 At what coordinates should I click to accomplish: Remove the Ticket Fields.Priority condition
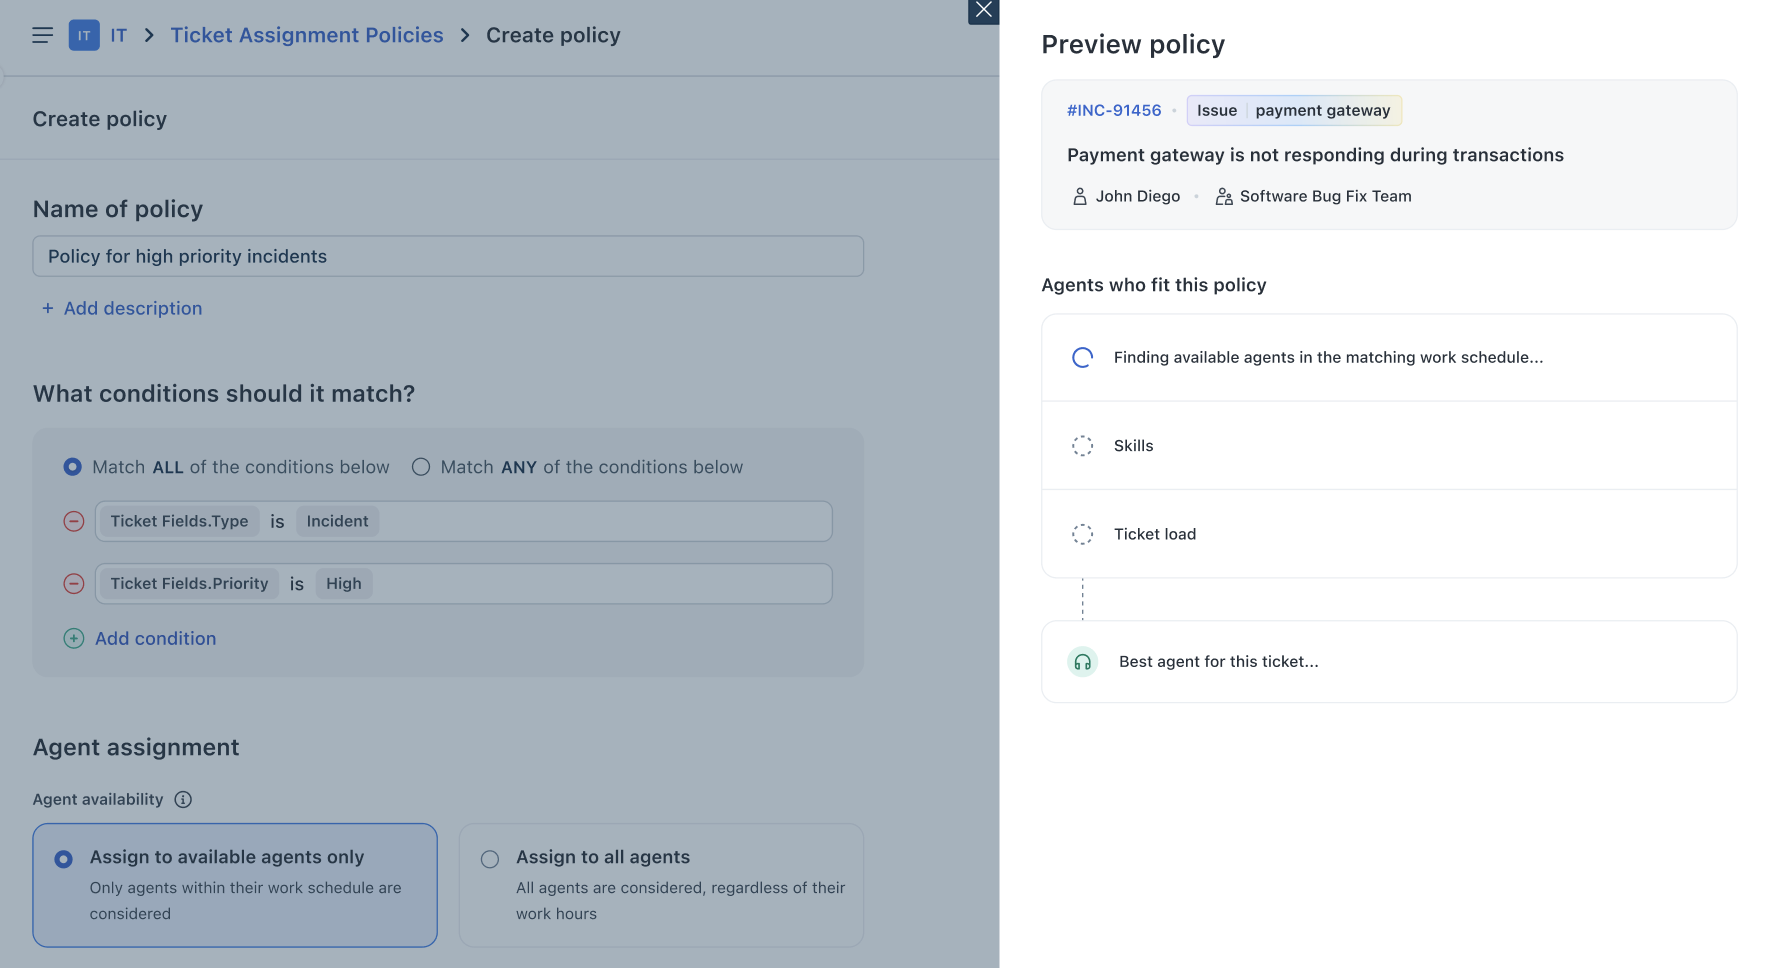coord(74,584)
